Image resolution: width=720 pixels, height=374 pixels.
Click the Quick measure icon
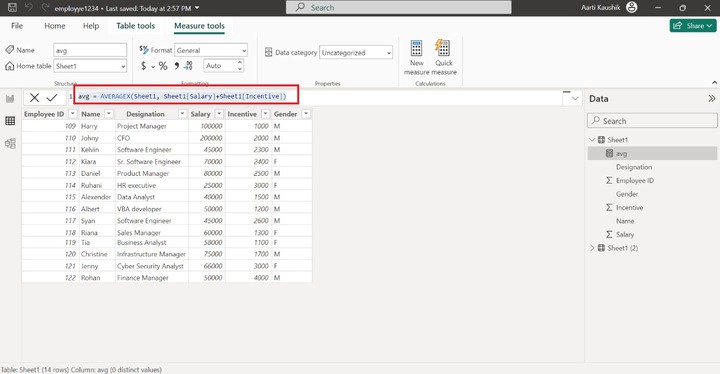click(443, 48)
